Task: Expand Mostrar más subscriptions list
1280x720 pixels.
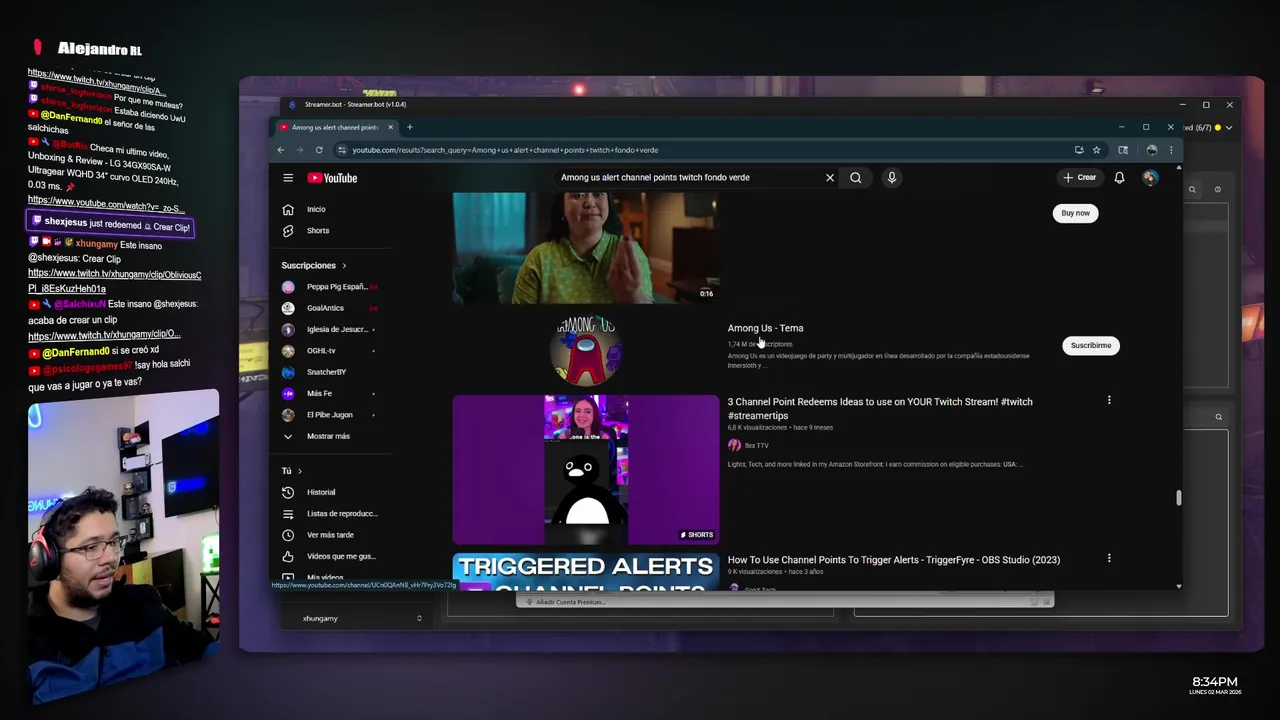Action: click(x=330, y=436)
